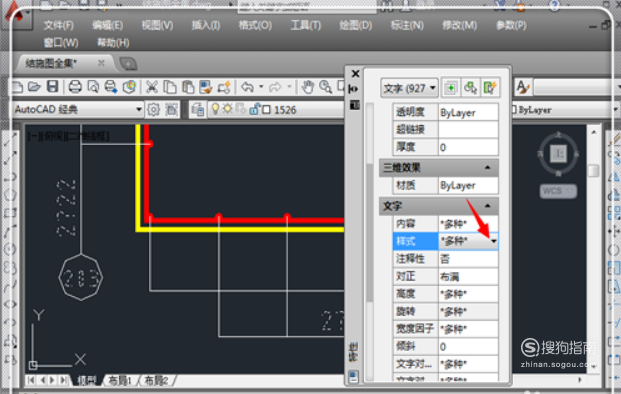Toggle PICKADD in the properties palette
Screen dimensions: 621x394
451,88
